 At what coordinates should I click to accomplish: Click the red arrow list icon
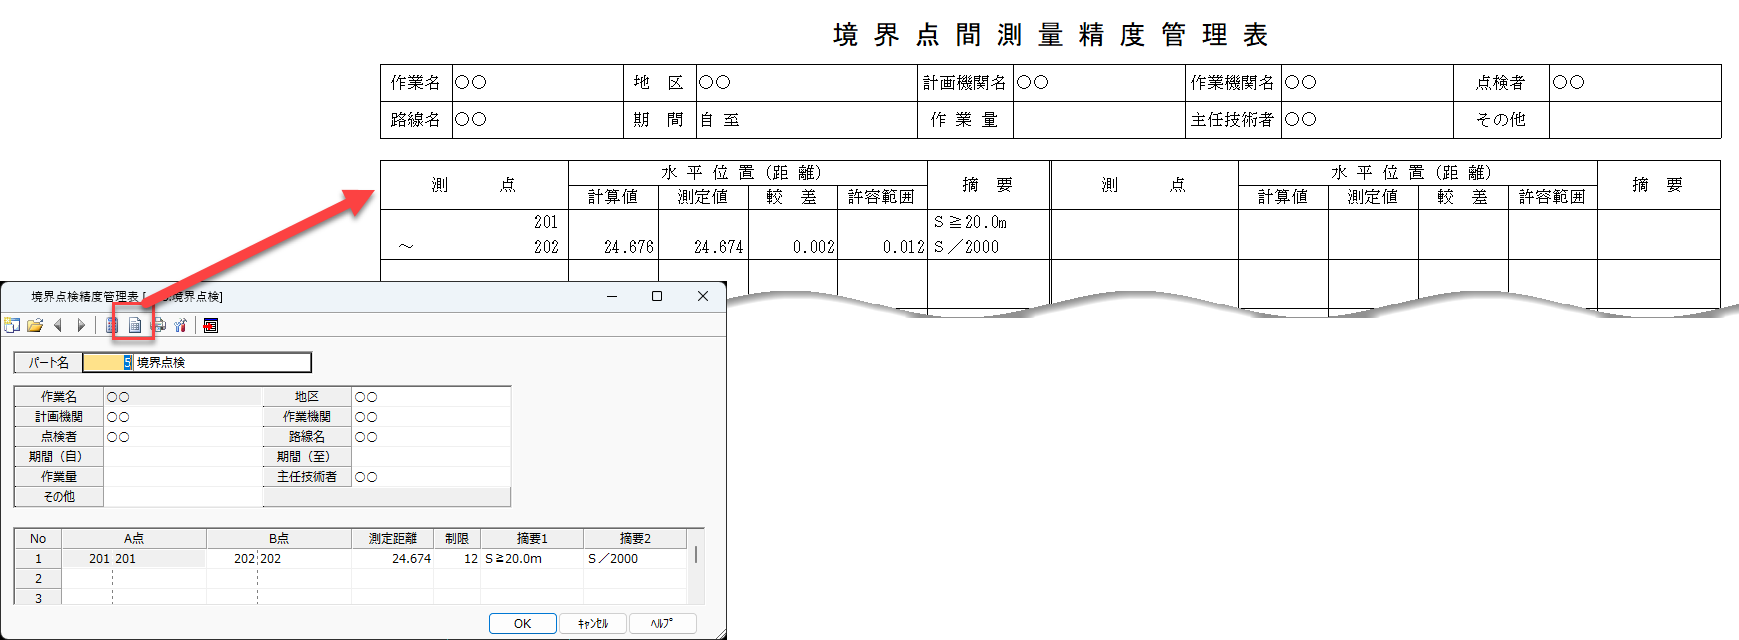point(211,325)
